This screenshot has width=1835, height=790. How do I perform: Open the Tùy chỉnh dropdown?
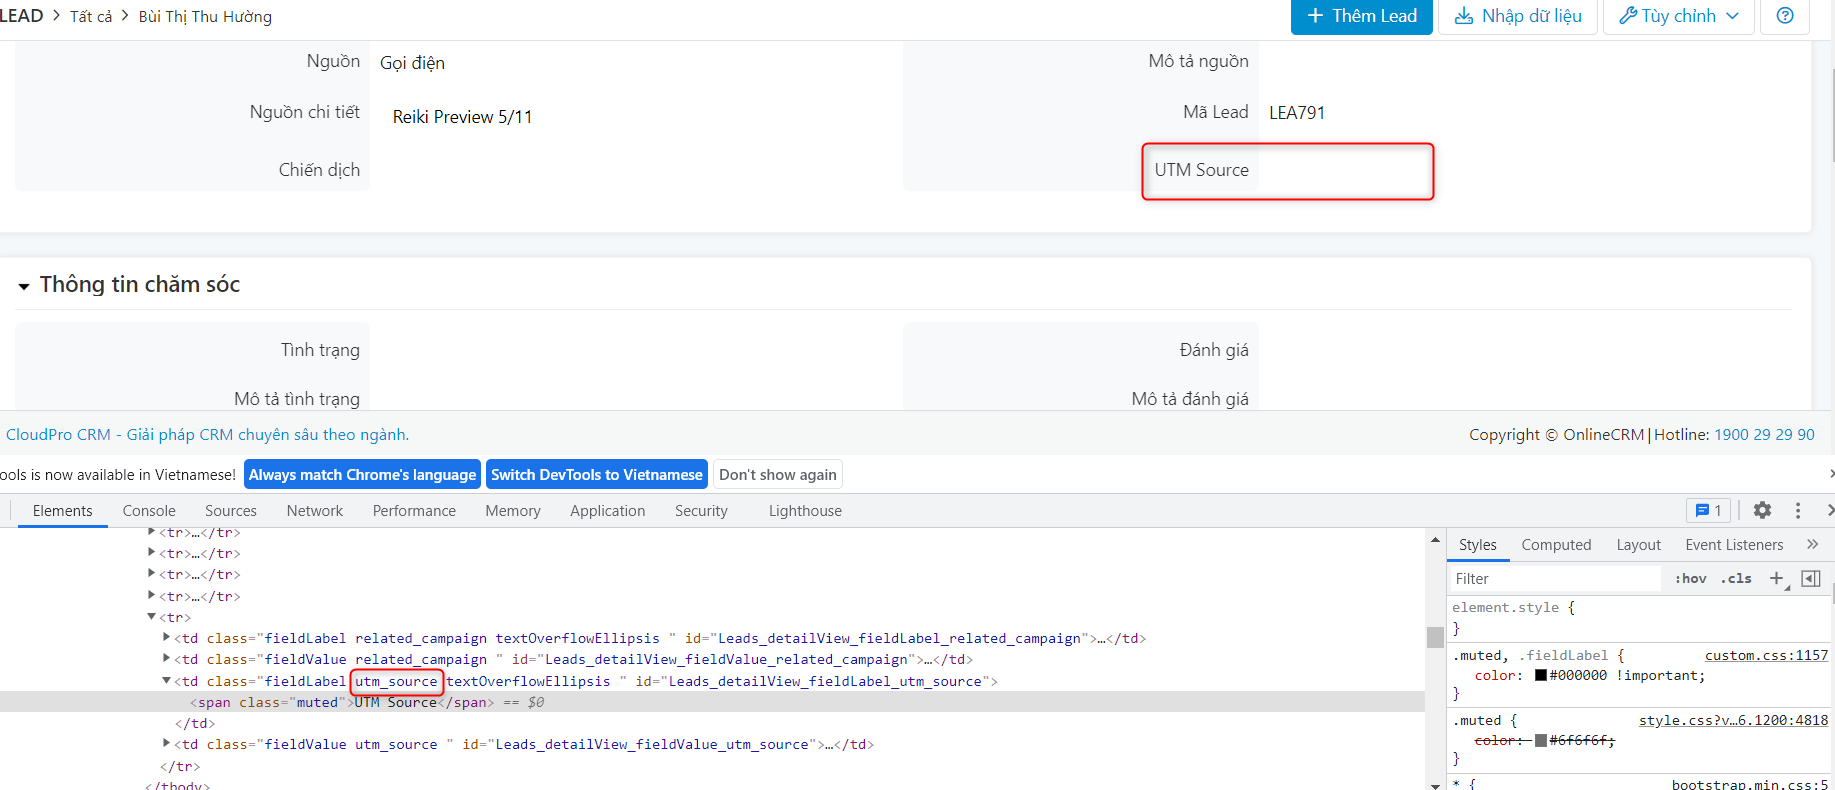1679,16
